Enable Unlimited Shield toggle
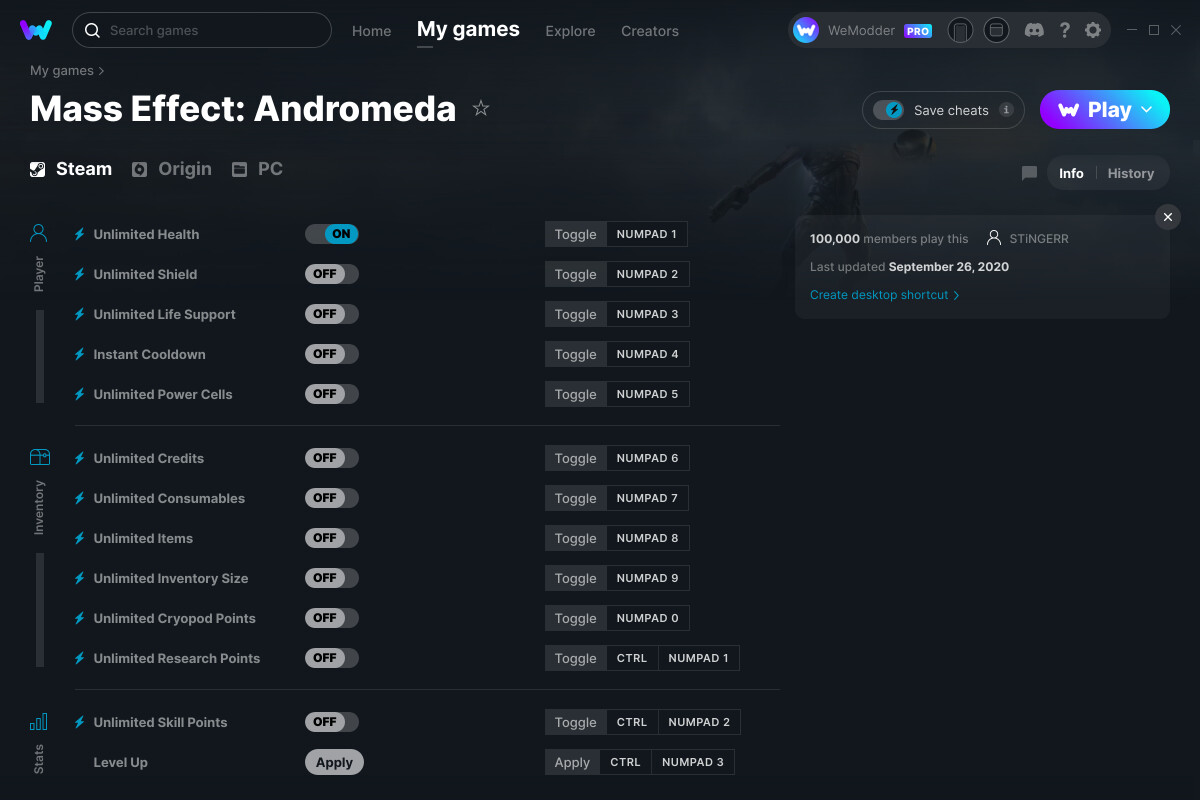The height and width of the screenshot is (800, 1200). [x=331, y=274]
